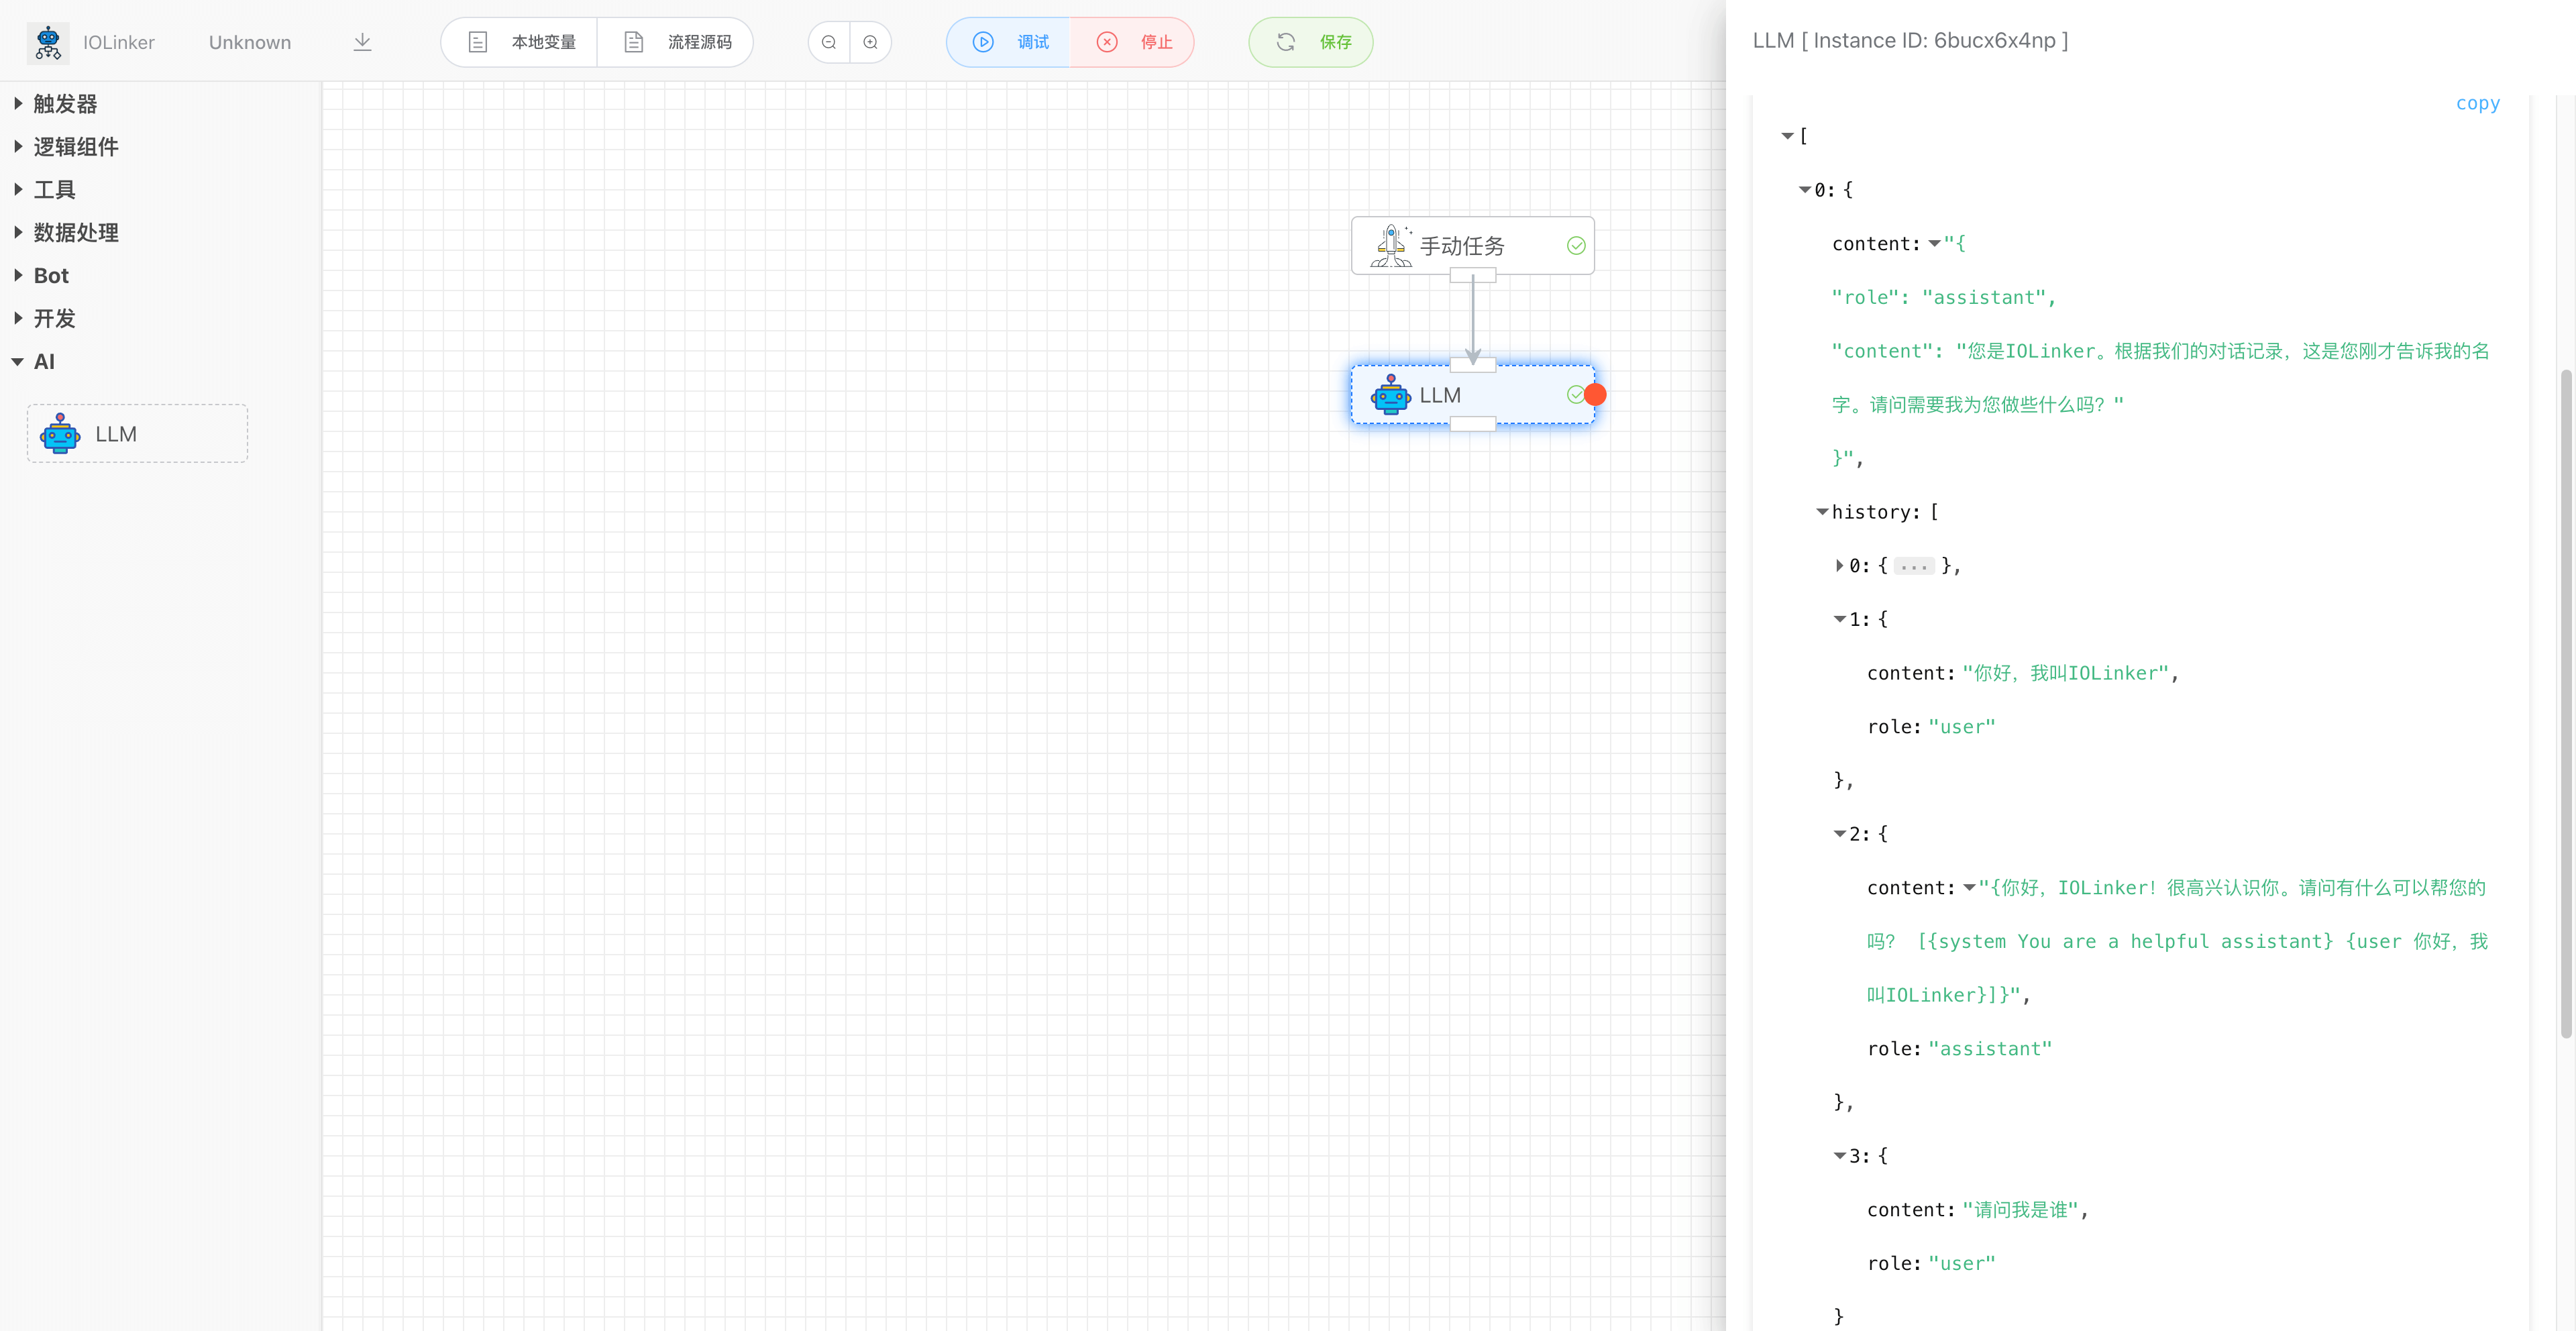Click the download arrow icon
2576x1331 pixels.
point(362,42)
